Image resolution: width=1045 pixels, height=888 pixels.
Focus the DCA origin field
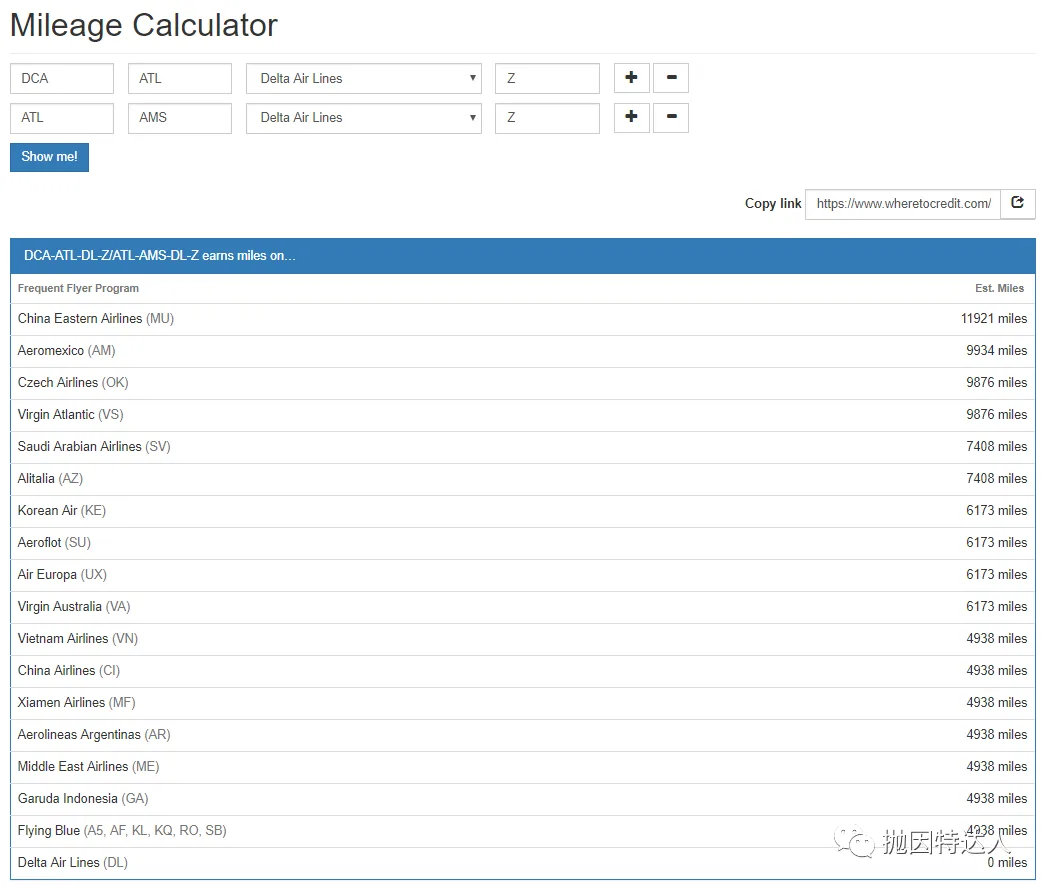tap(62, 79)
